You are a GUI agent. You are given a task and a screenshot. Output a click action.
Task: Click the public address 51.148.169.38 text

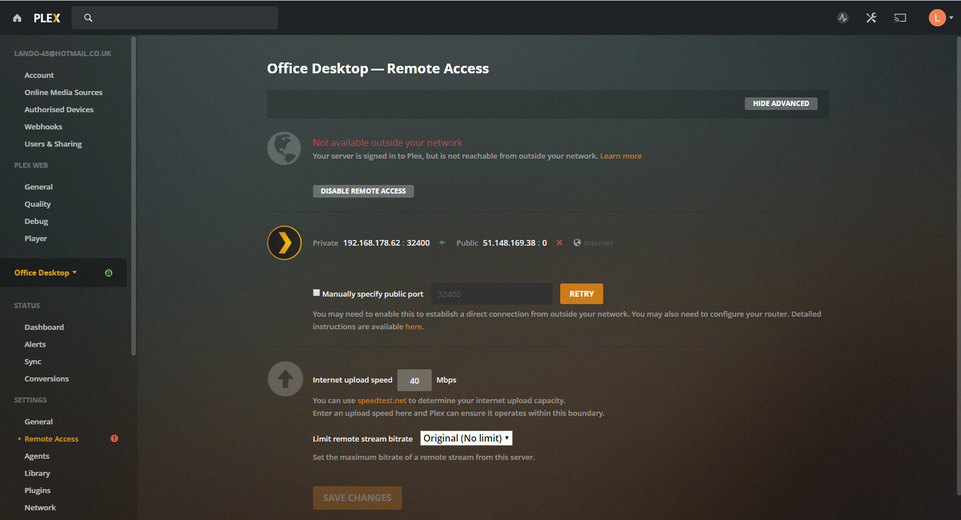509,243
